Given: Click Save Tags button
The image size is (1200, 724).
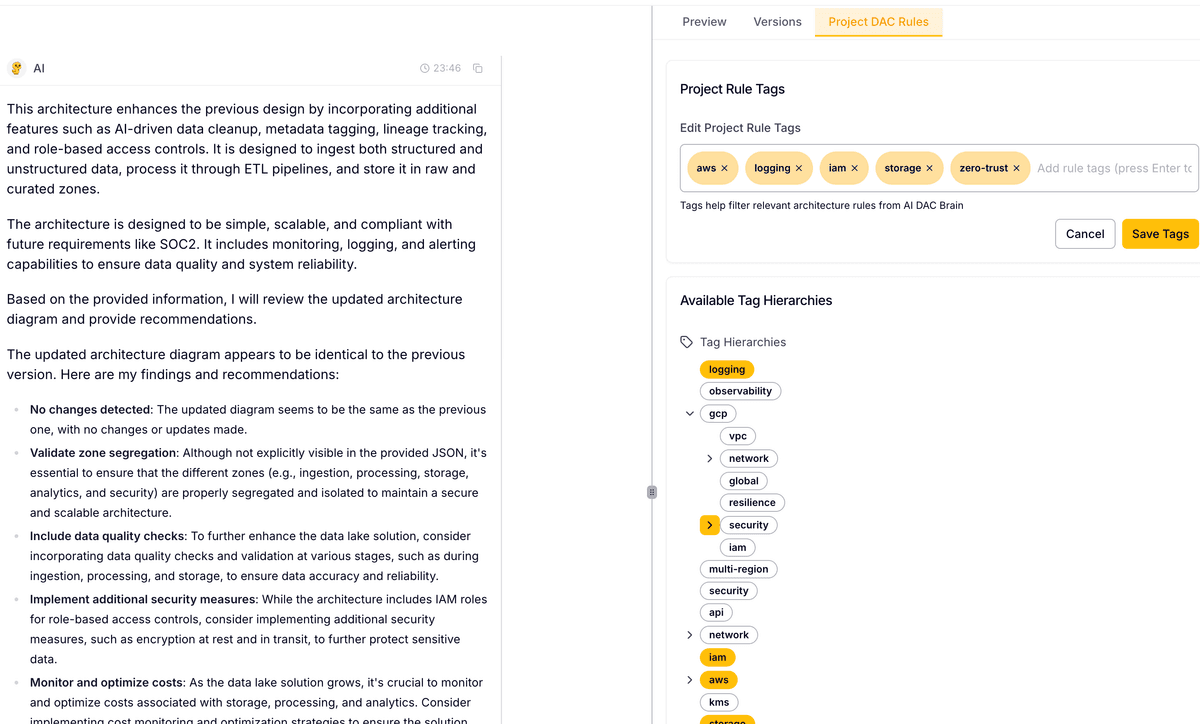Looking at the screenshot, I should pyautogui.click(x=1160, y=233).
